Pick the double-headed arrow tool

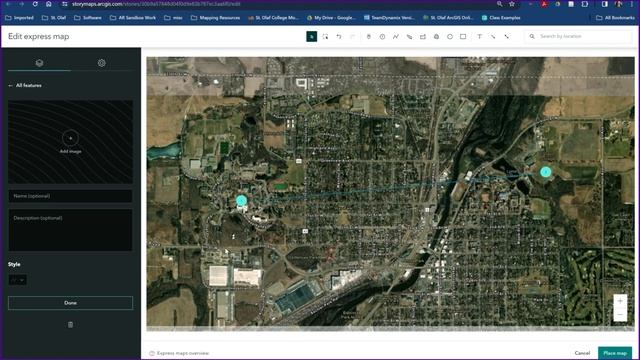coord(507,37)
